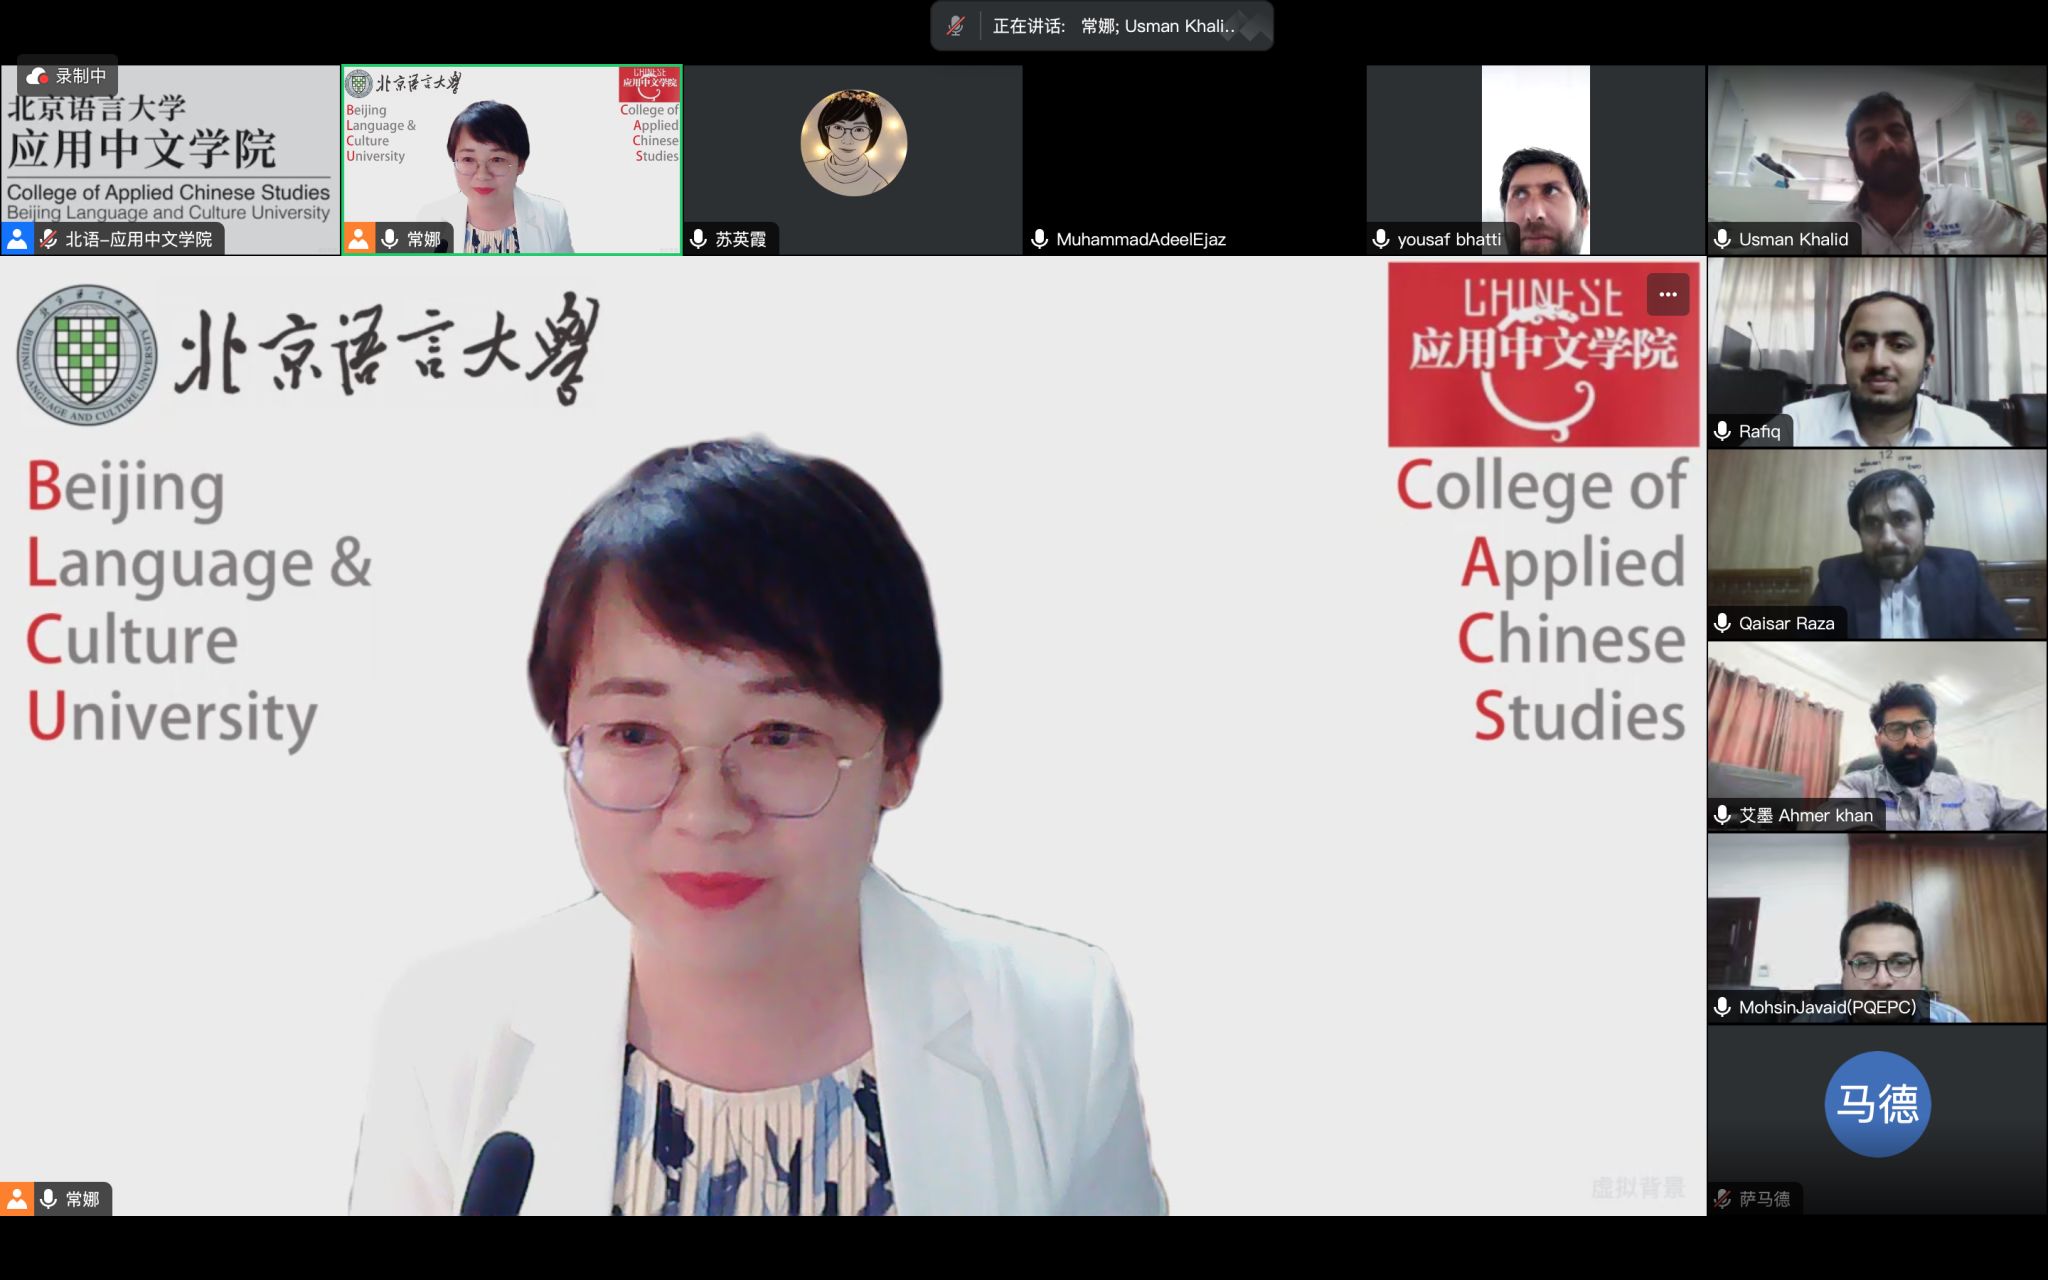Click the recording cloud icon labeled 录制中
Screen dimensions: 2048x1280
point(37,76)
